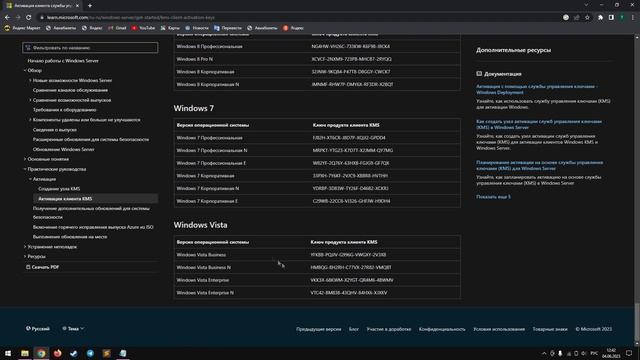Screen dimensions: 640x360
Task: Open the YouTube bookmark
Action: [x=143, y=28]
